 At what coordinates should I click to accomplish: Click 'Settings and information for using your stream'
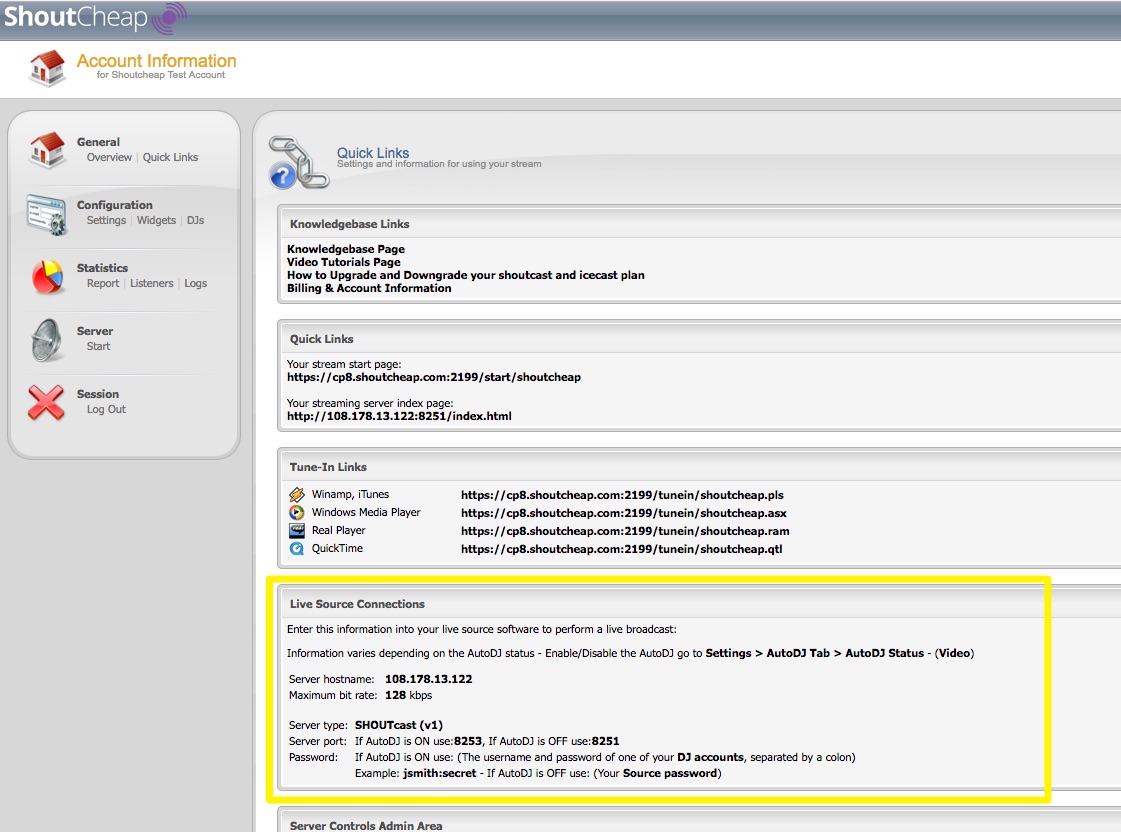tap(439, 164)
